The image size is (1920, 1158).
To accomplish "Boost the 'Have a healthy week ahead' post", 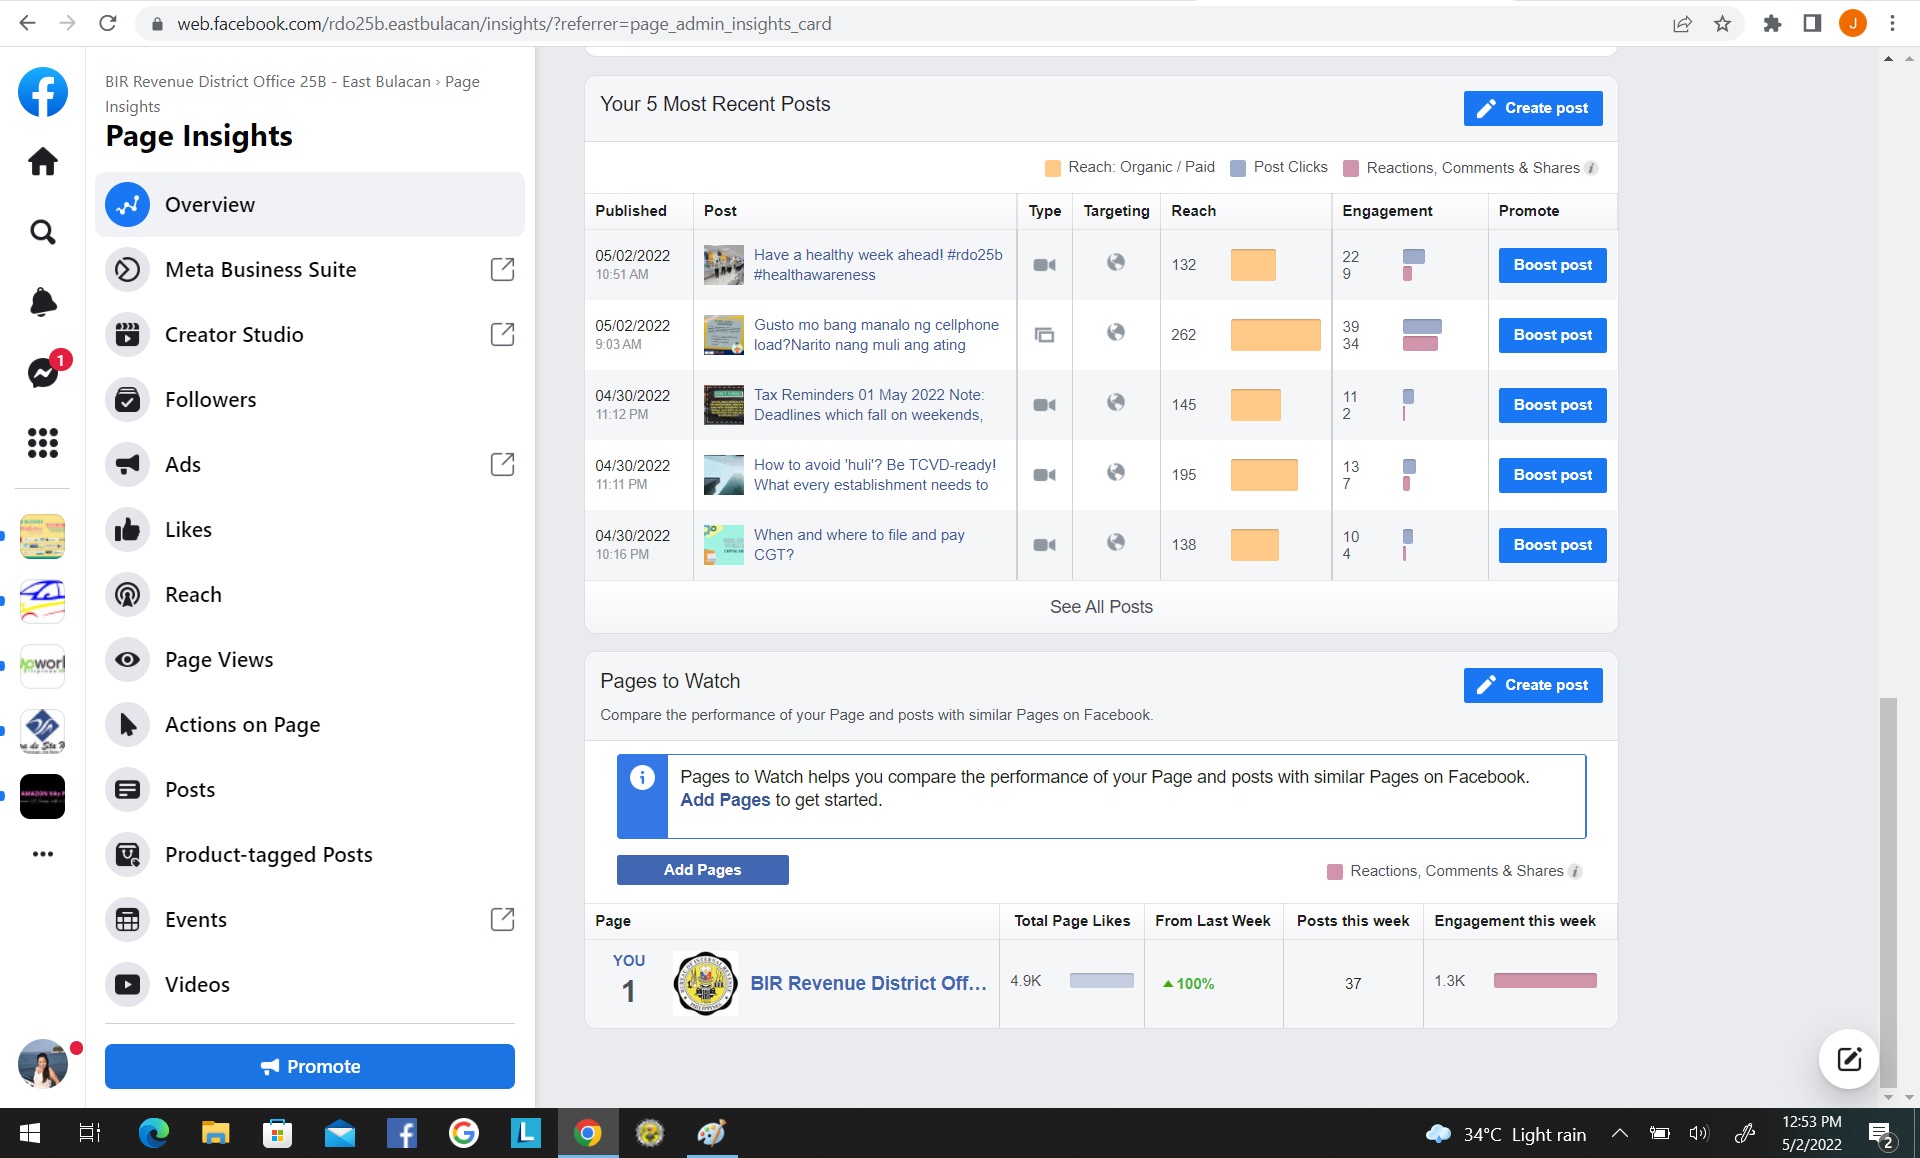I will pos(1552,265).
